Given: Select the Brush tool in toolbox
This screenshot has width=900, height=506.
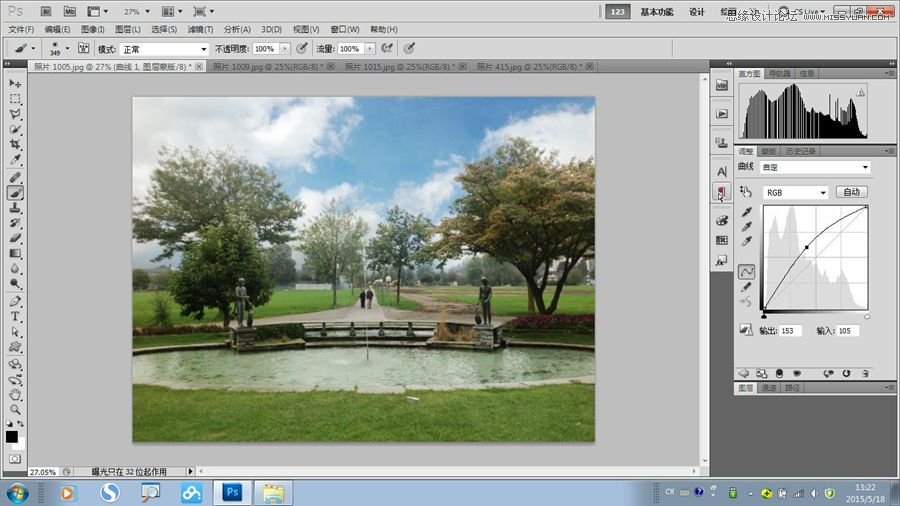Looking at the screenshot, I should (15, 193).
